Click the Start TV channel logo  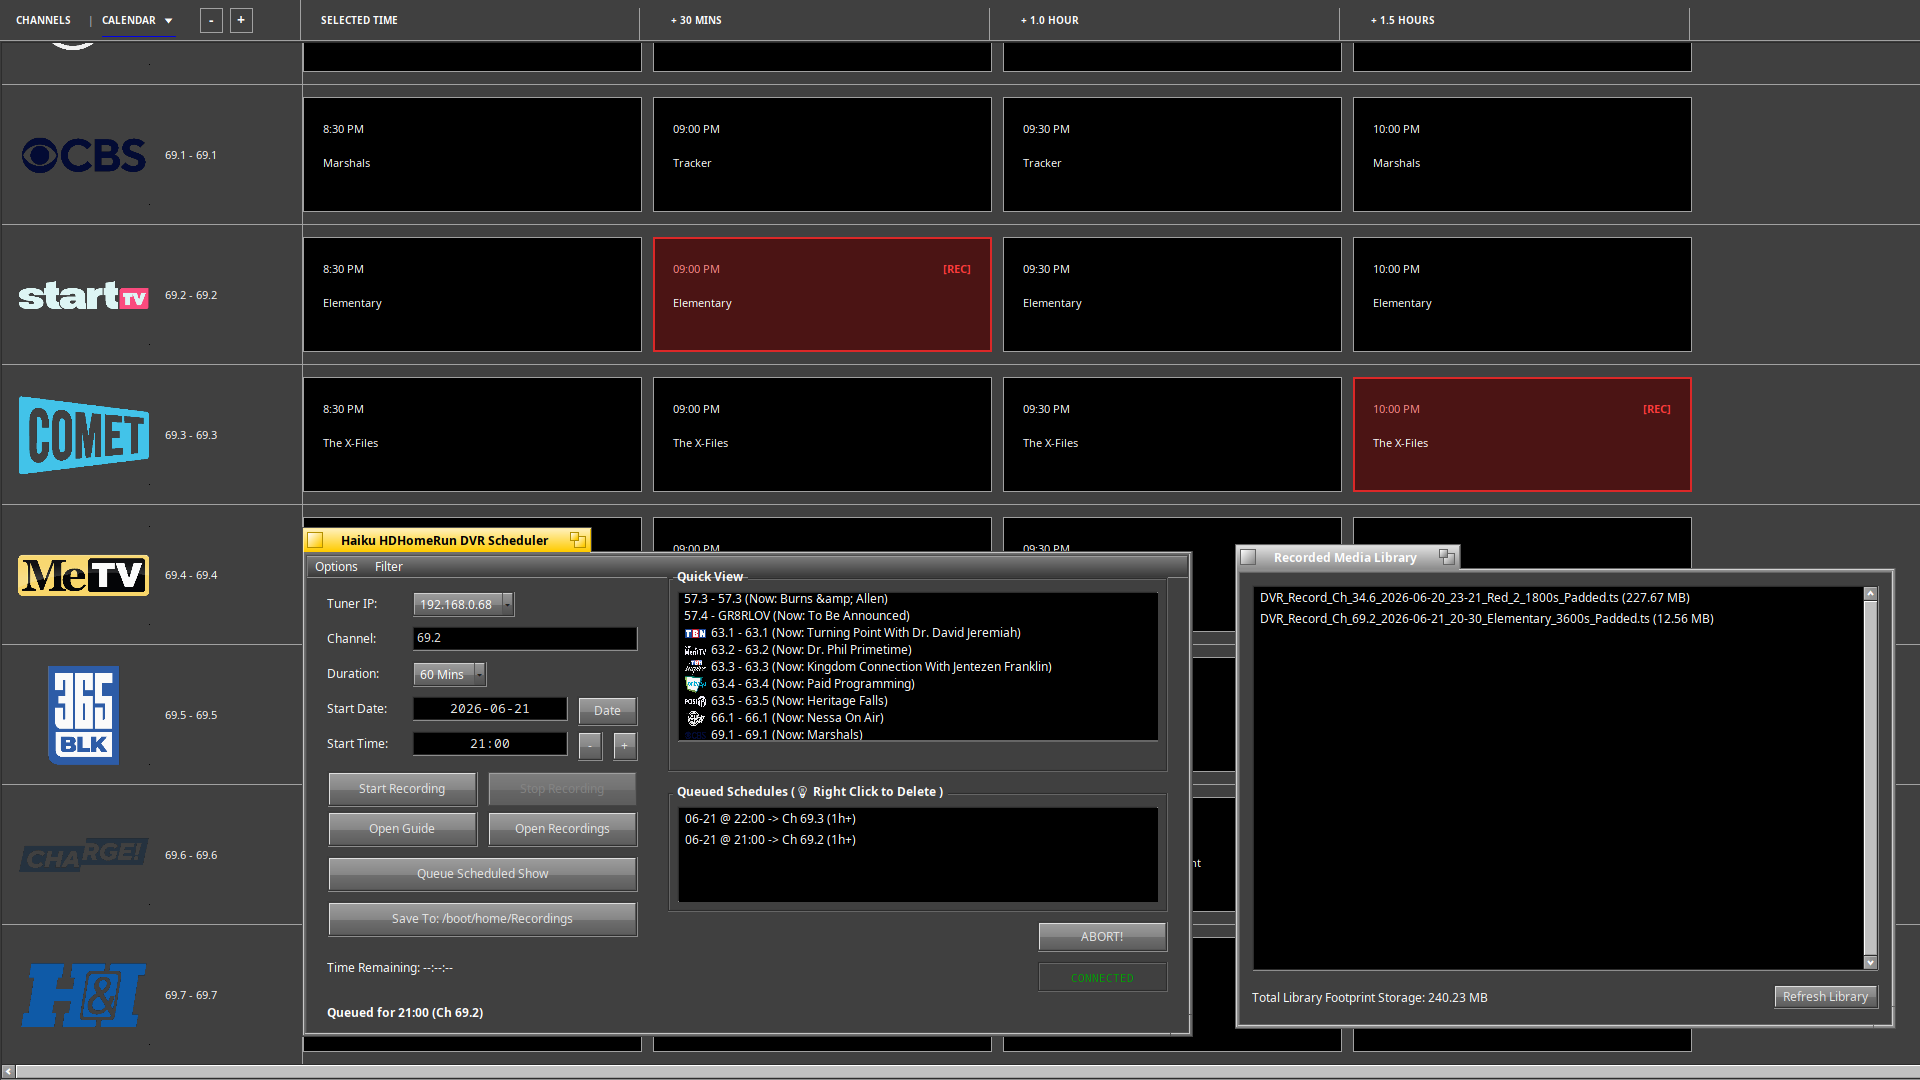84,295
